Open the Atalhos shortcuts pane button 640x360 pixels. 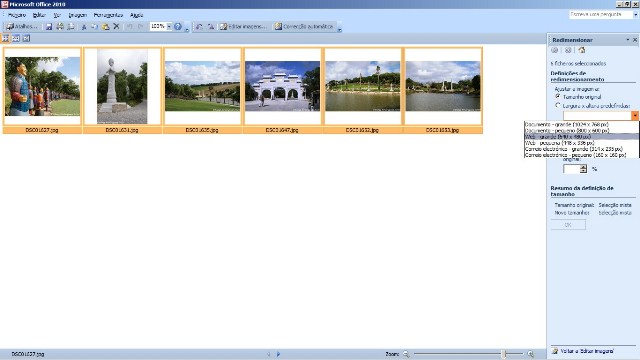(x=22, y=27)
